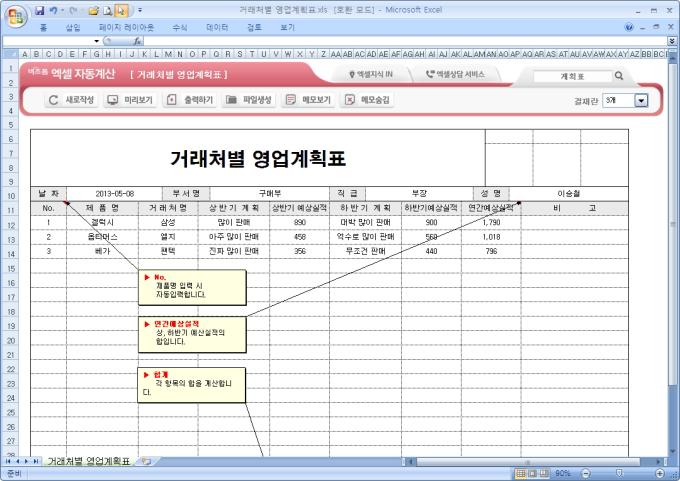Select the rank cell 부장
680x481 pixels.
[x=419, y=193]
